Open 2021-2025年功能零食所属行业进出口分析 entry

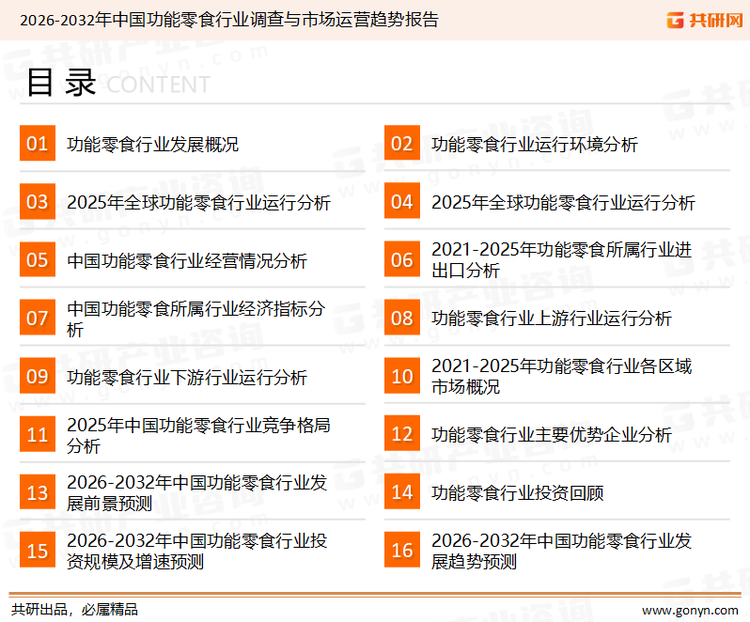561,260
